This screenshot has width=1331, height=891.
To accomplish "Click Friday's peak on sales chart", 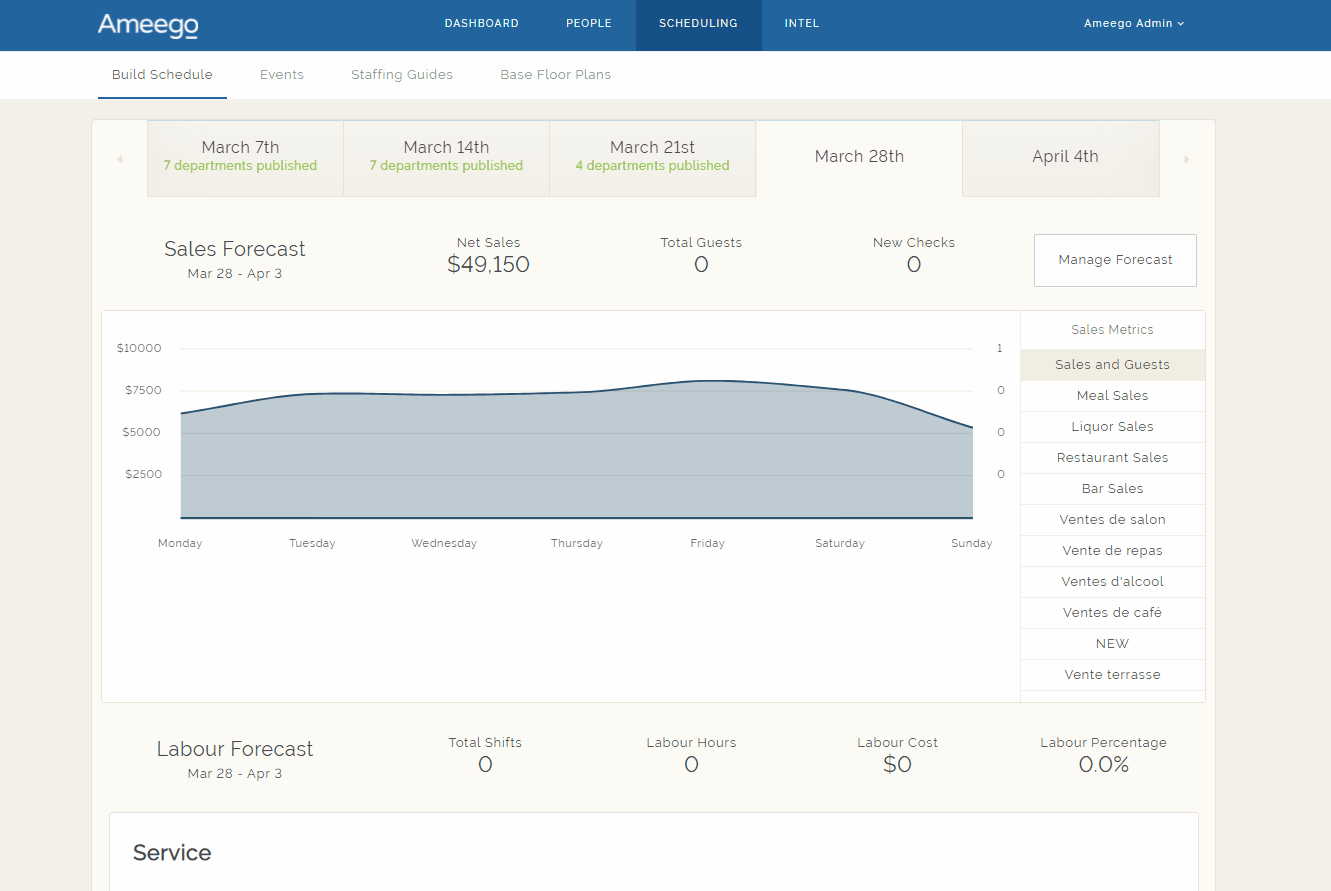I will tap(708, 381).
